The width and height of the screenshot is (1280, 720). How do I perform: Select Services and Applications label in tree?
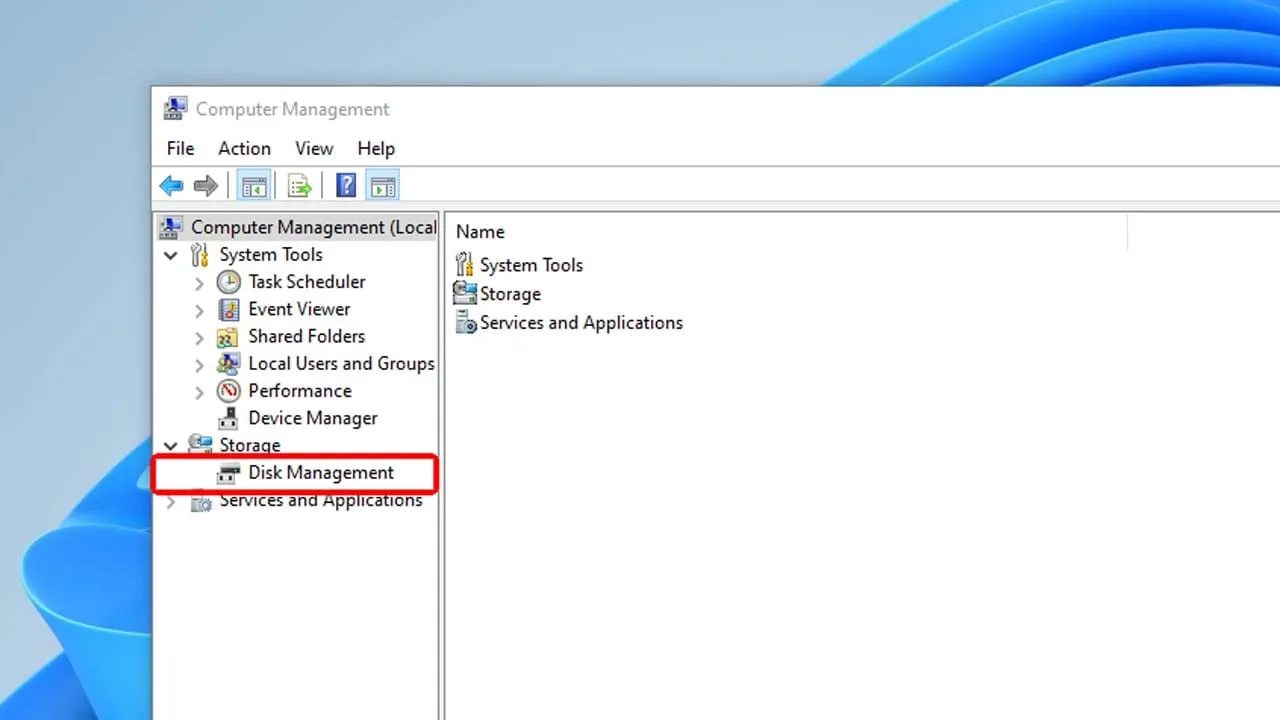pyautogui.click(x=321, y=501)
